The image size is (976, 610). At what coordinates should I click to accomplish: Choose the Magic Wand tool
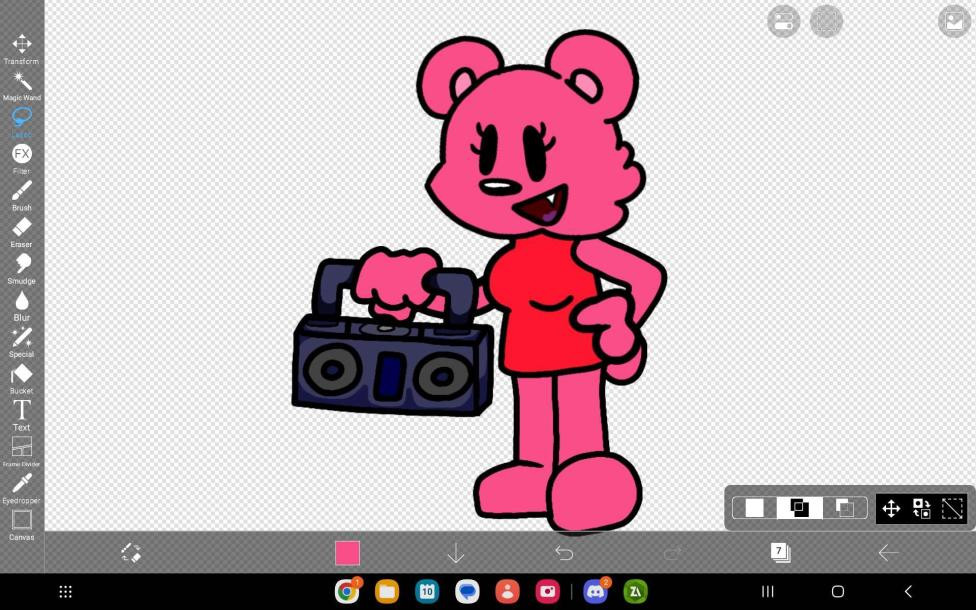coord(21,82)
